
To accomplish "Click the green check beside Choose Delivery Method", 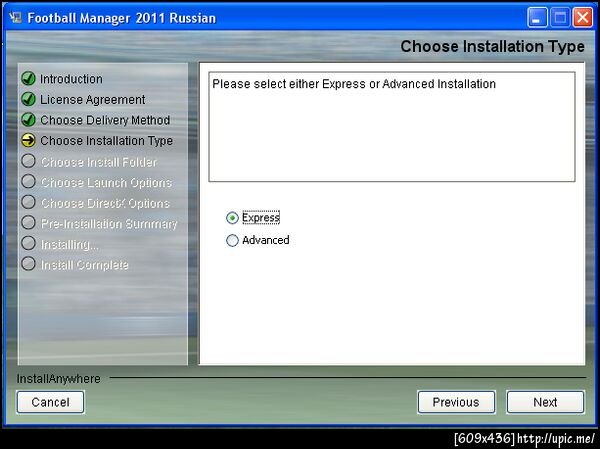I will 28,120.
